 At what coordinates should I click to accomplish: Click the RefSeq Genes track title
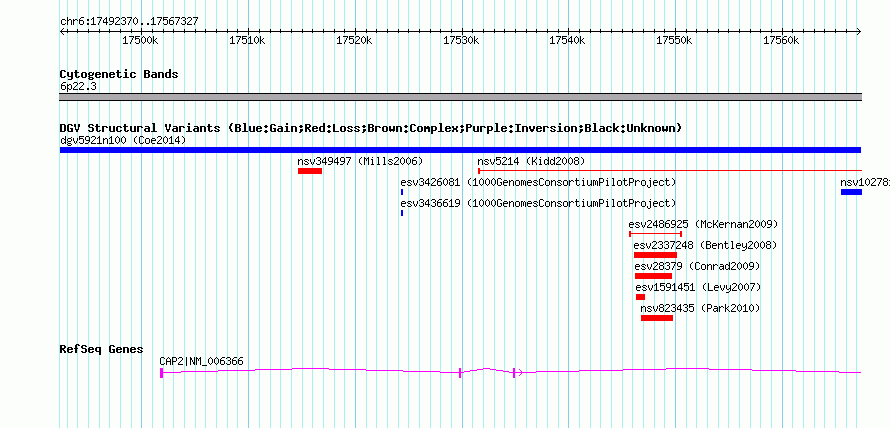point(102,349)
